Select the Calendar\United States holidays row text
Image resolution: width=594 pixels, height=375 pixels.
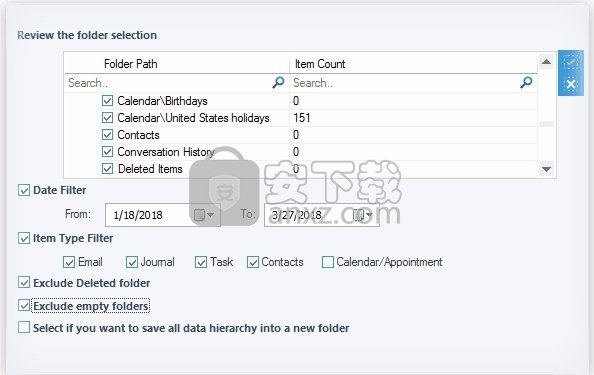click(x=193, y=118)
